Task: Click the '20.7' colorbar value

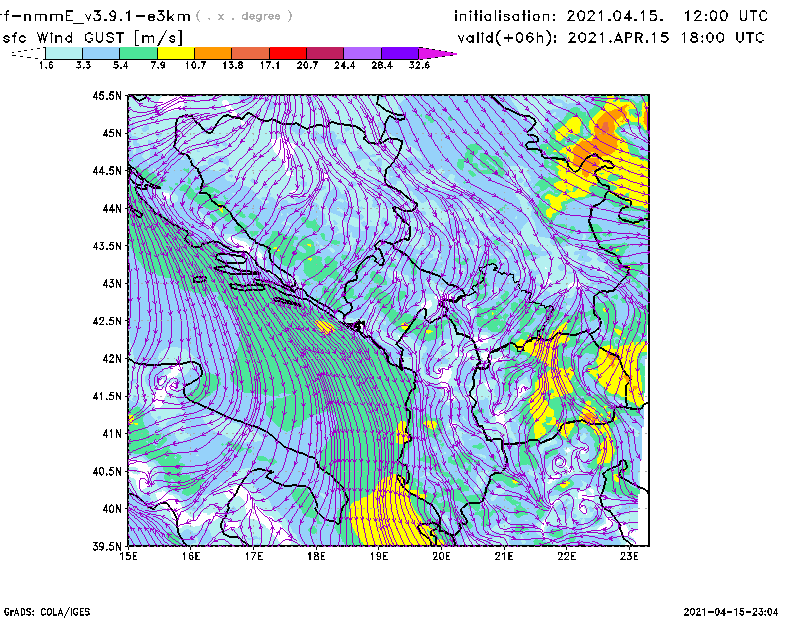Action: (307, 65)
